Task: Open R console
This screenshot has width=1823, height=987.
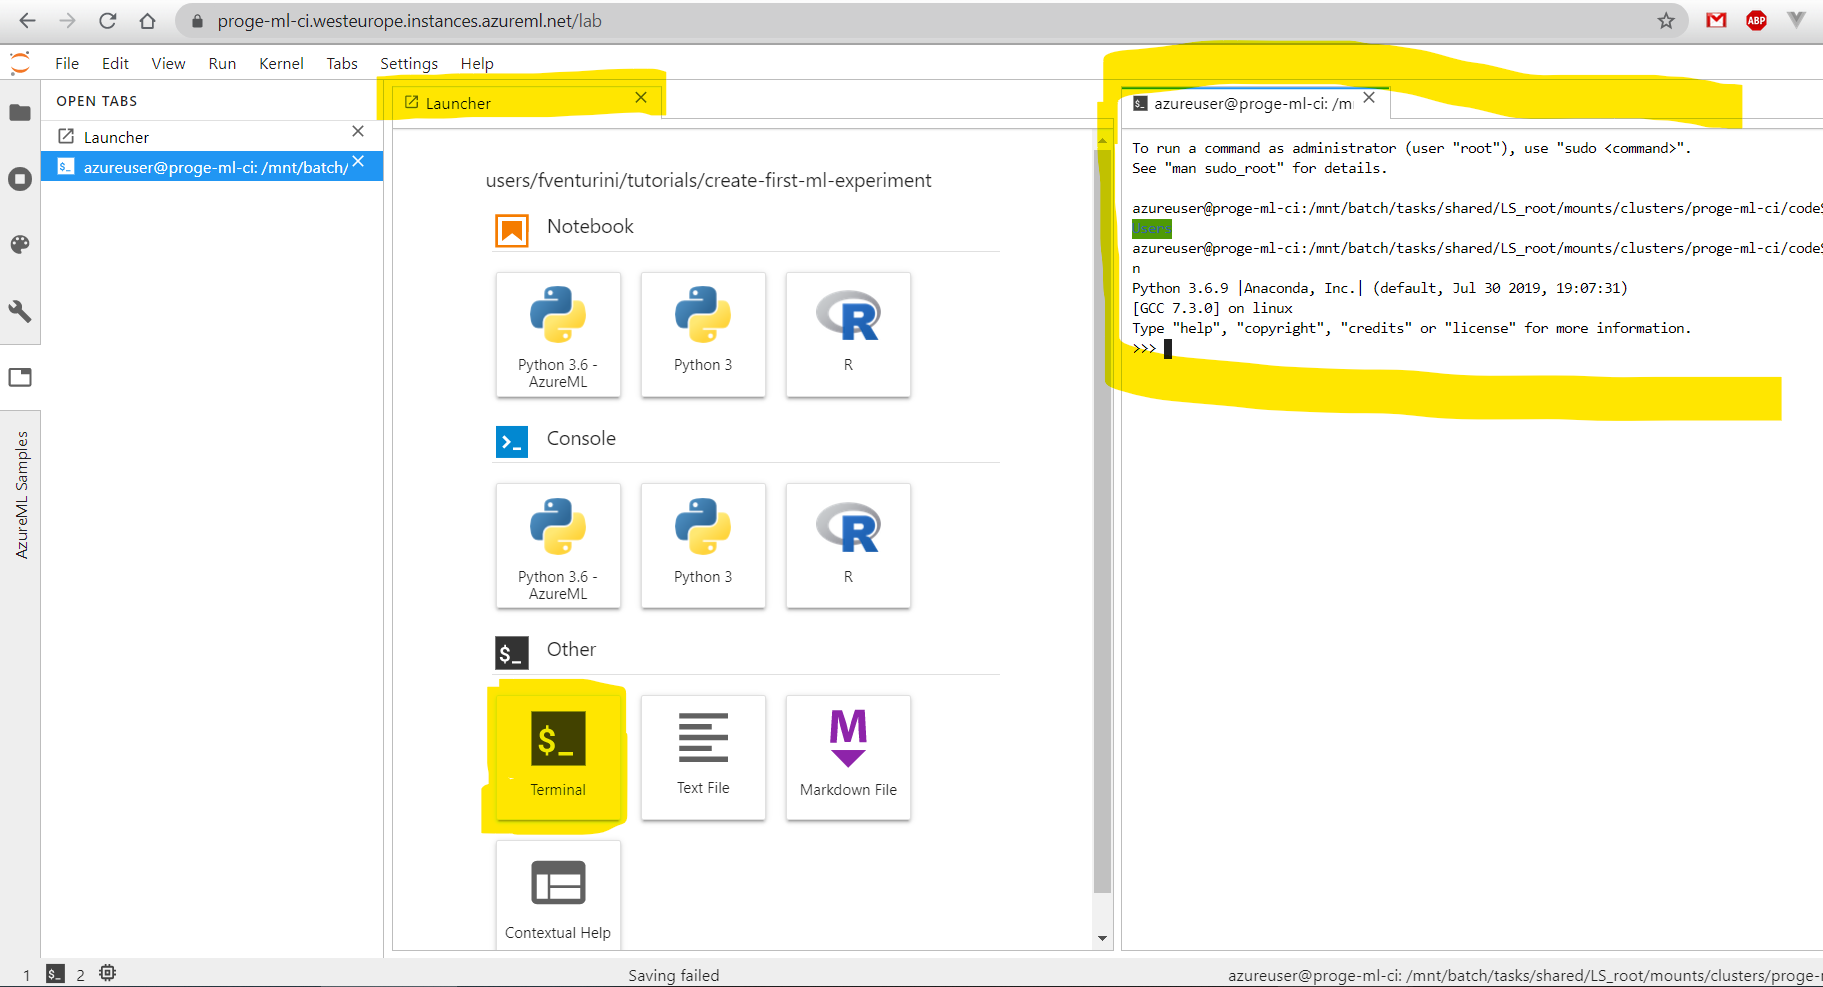Action: [848, 546]
